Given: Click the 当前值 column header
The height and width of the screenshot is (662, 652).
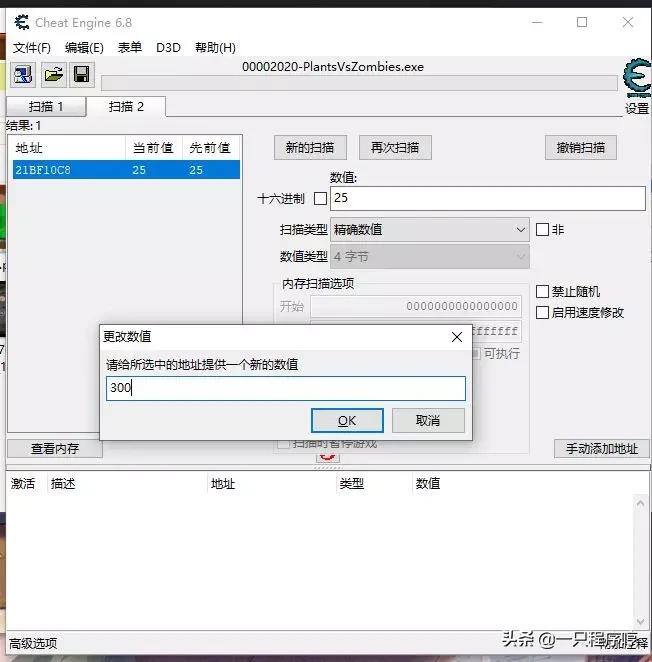Looking at the screenshot, I should click(x=154, y=148).
